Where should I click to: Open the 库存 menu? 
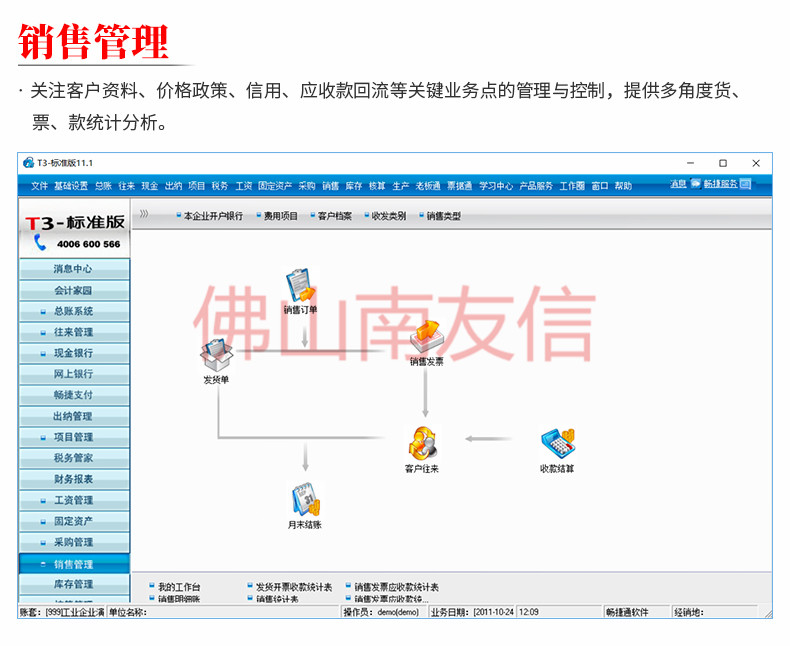354,186
